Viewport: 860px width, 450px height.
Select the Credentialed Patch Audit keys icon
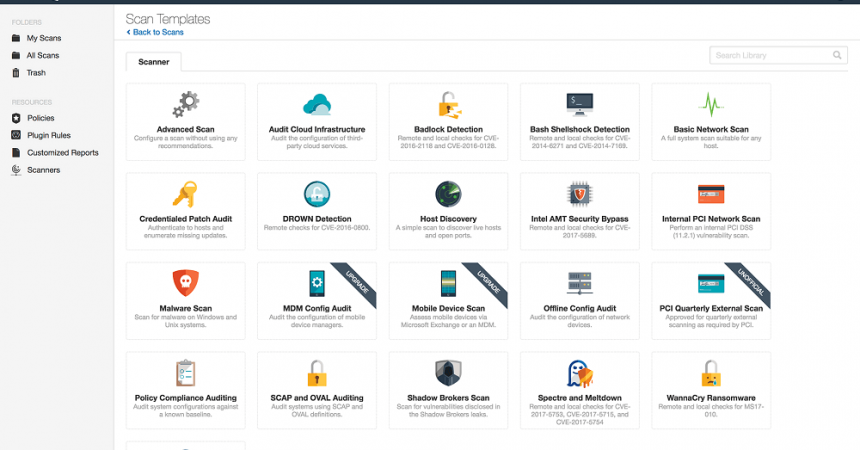(185, 194)
